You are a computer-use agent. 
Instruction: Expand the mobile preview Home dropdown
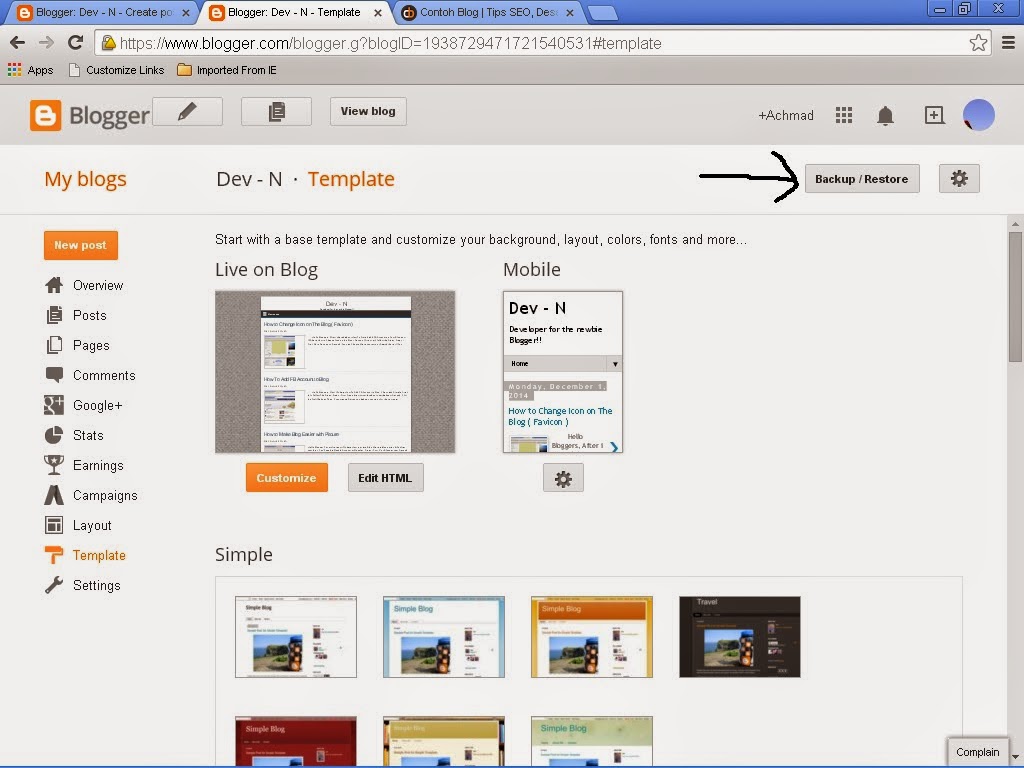click(x=615, y=364)
